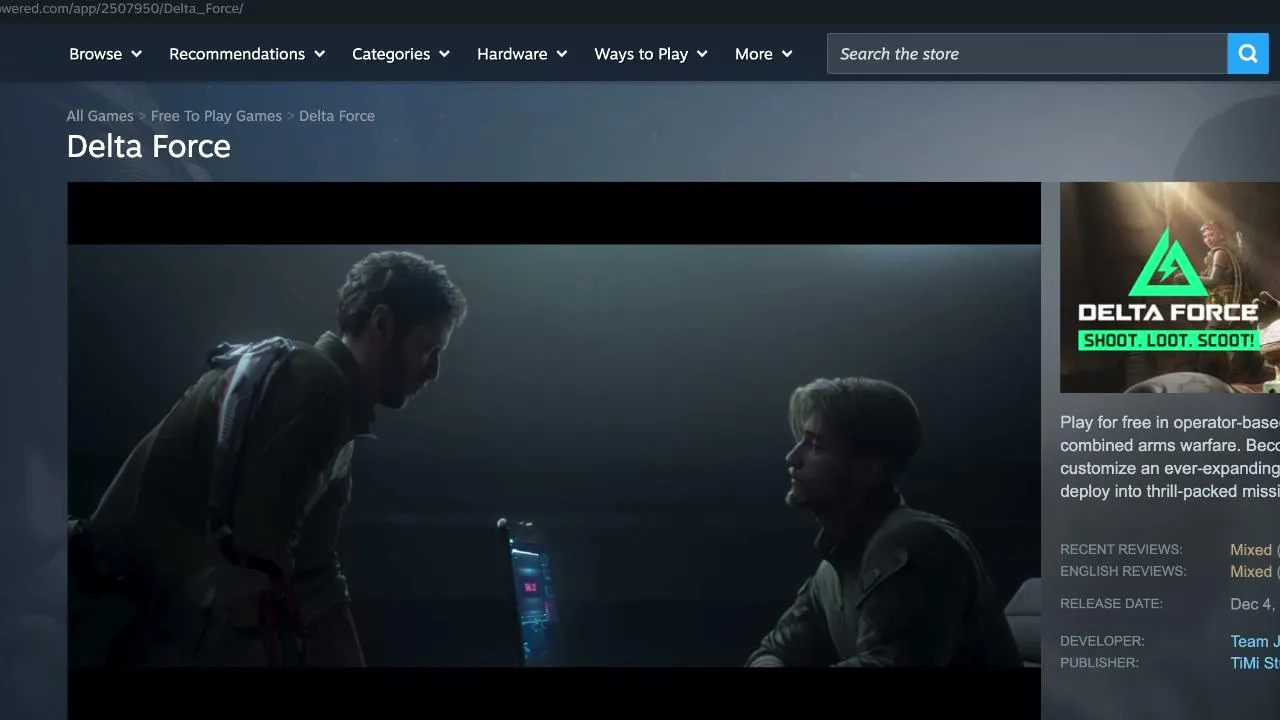
Task: Click the Mixed English reviews summary
Action: click(1251, 572)
